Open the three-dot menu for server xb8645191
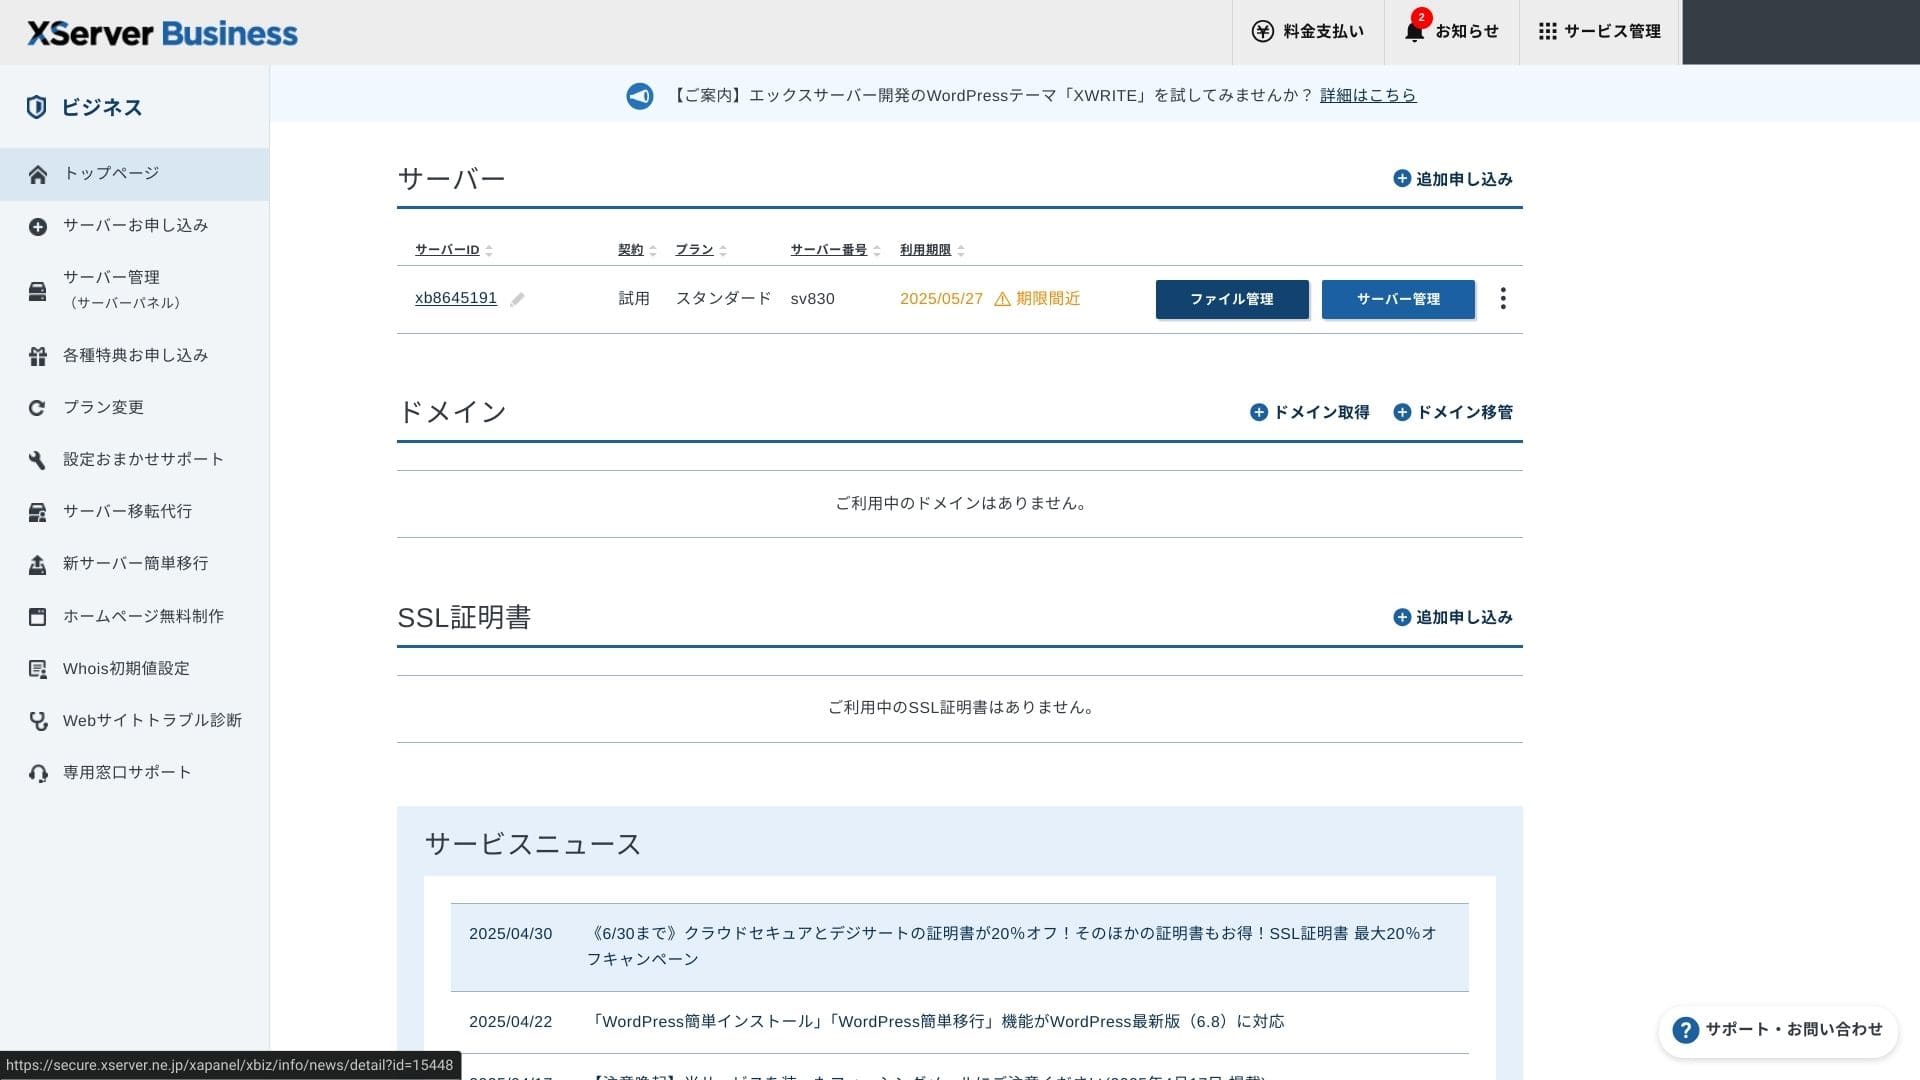Viewport: 1920px width, 1080px height. [1503, 298]
